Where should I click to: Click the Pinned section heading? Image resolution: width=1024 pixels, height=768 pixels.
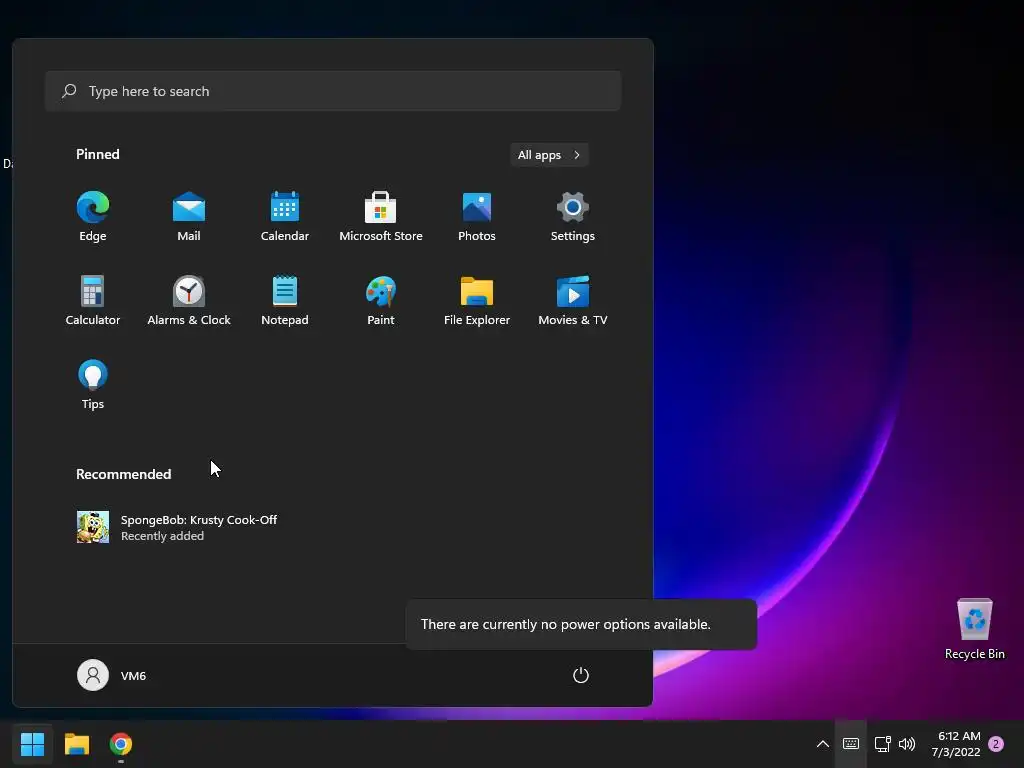(x=98, y=154)
